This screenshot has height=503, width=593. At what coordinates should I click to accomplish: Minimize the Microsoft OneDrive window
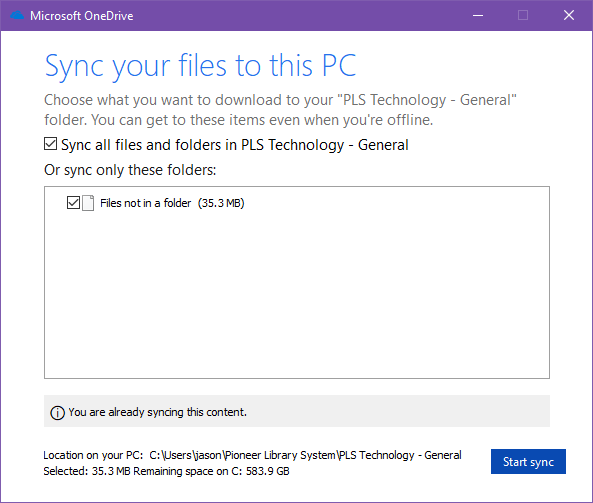coord(478,16)
